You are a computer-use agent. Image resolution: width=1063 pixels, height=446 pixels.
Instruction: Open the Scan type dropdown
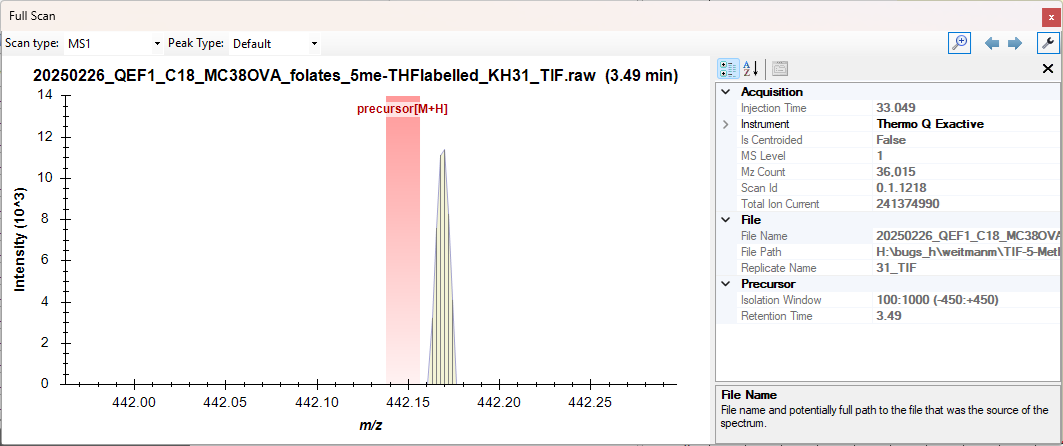click(112, 44)
